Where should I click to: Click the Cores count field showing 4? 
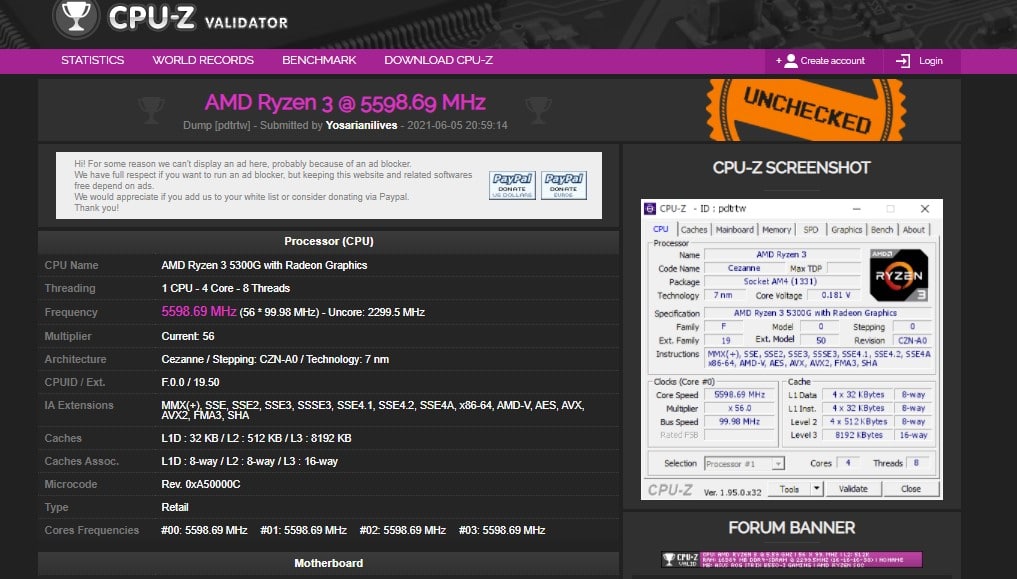[x=848, y=463]
